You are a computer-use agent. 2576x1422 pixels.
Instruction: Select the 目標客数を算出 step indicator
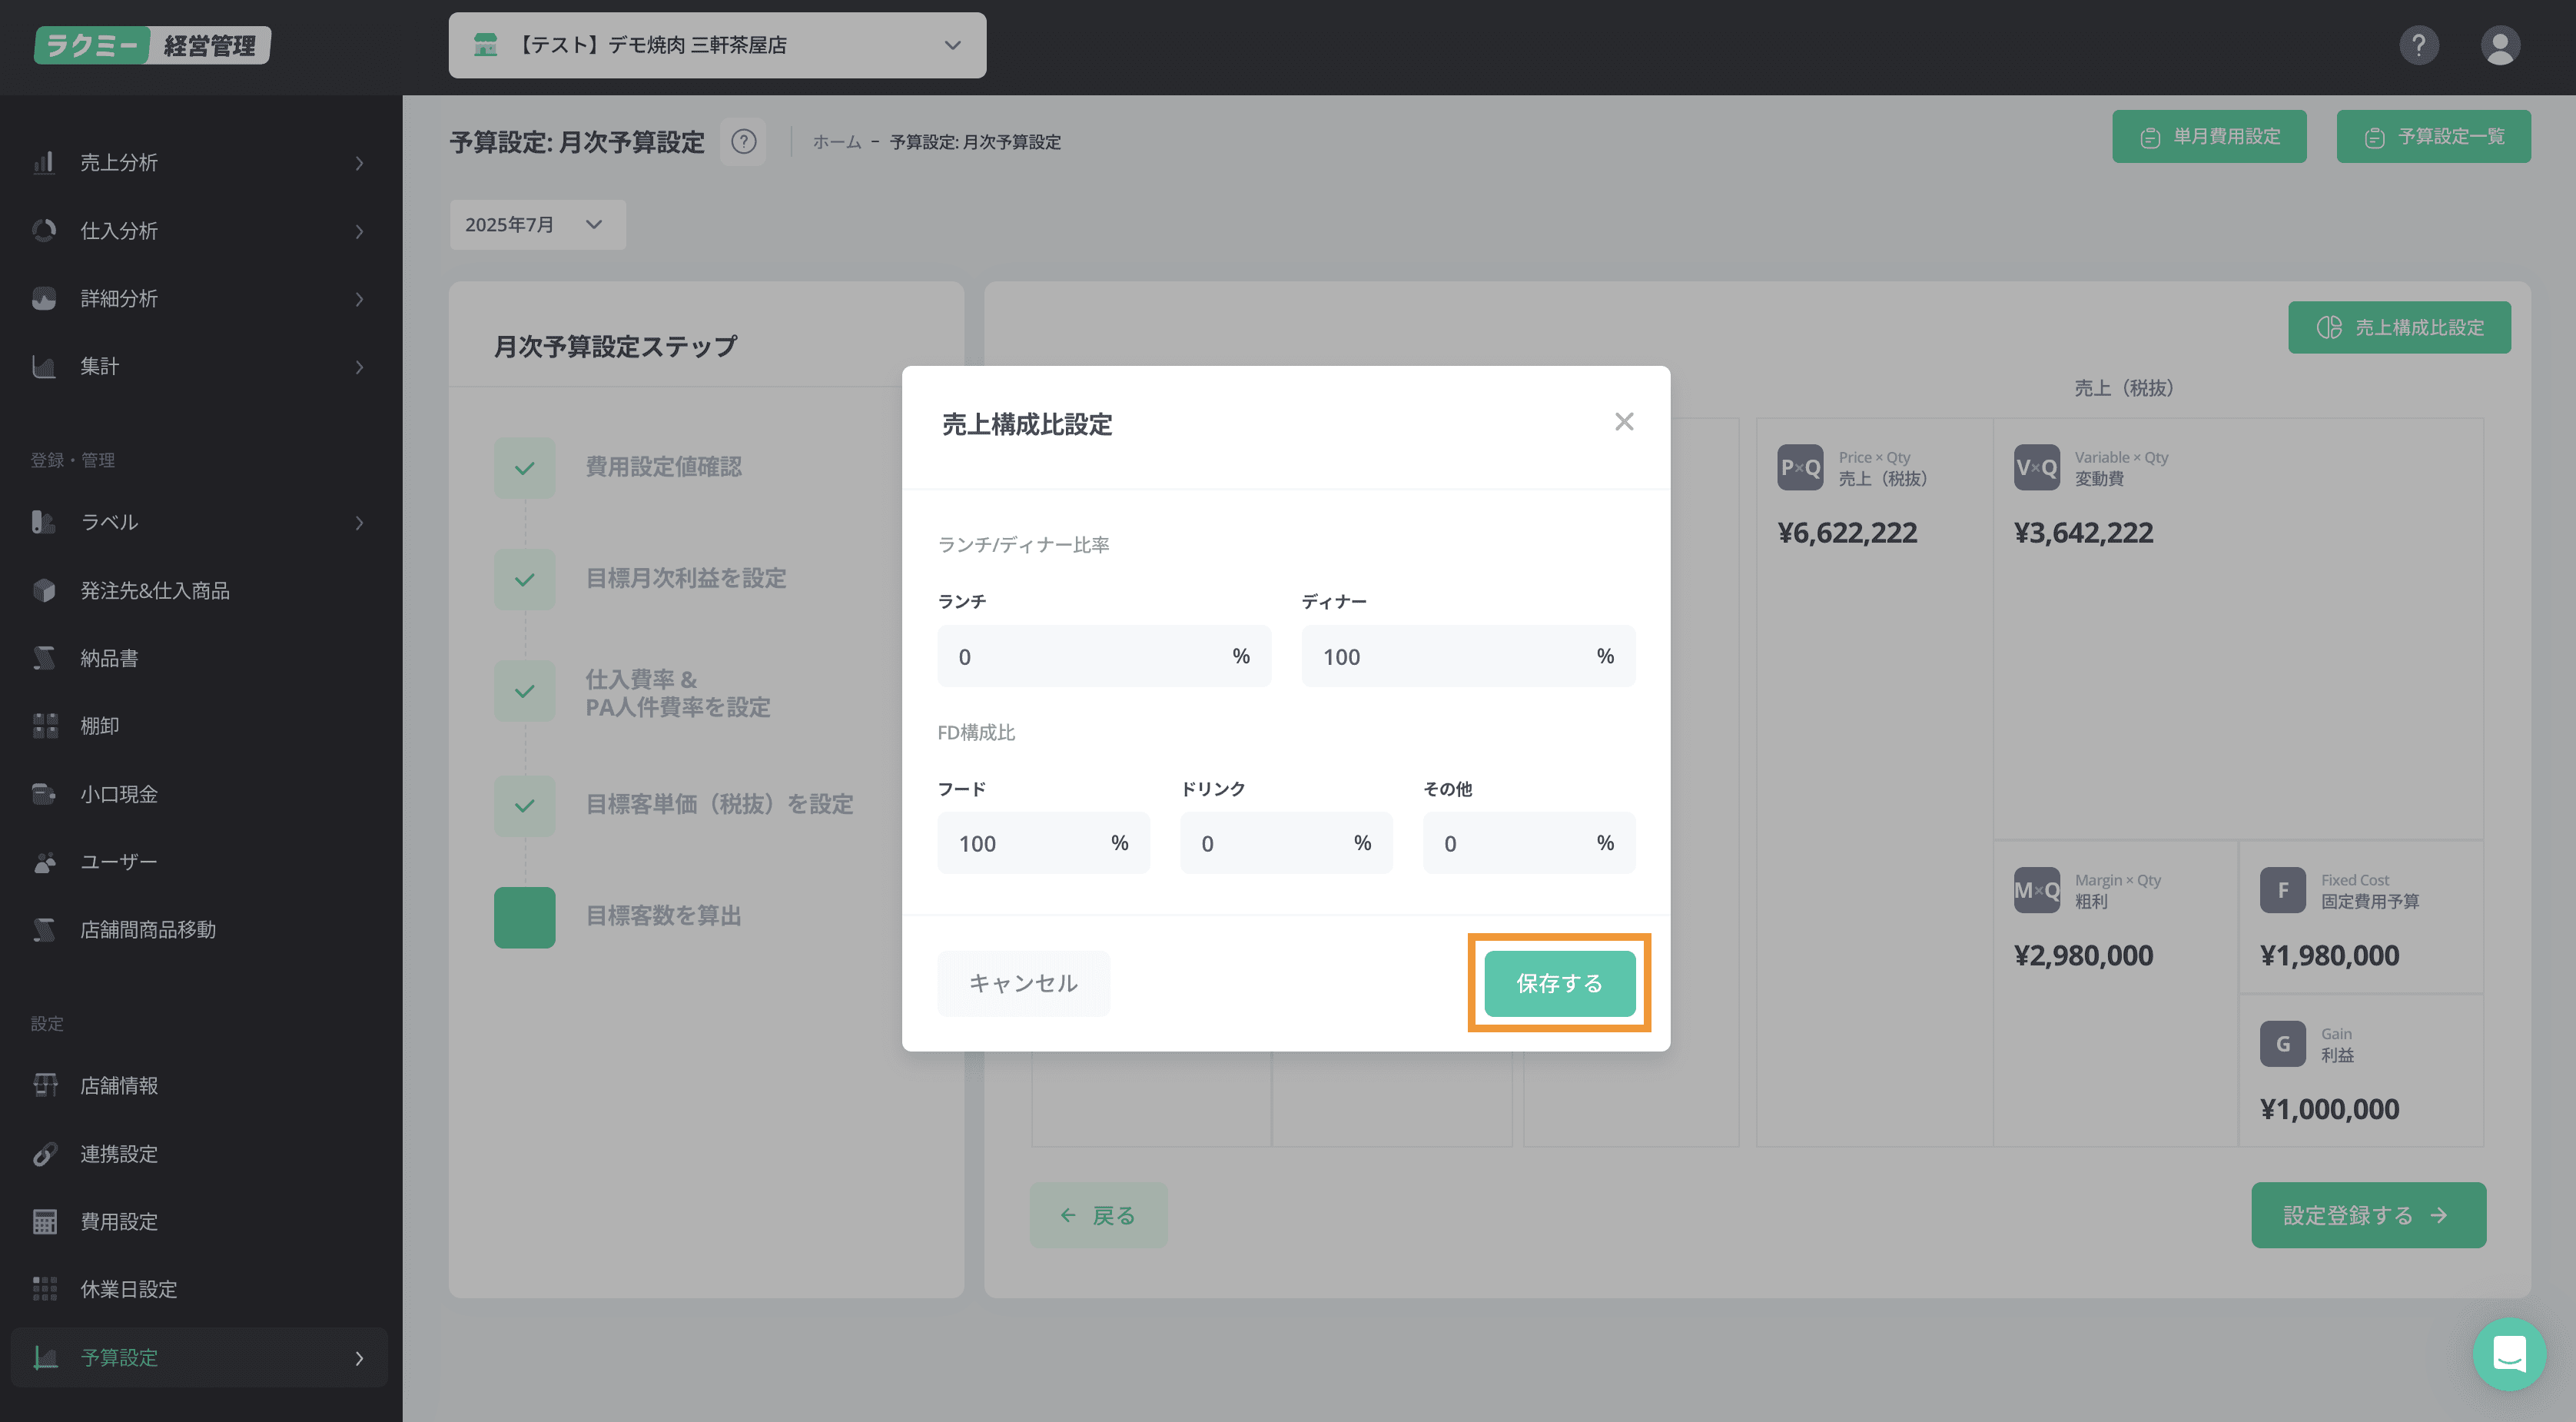[x=524, y=916]
